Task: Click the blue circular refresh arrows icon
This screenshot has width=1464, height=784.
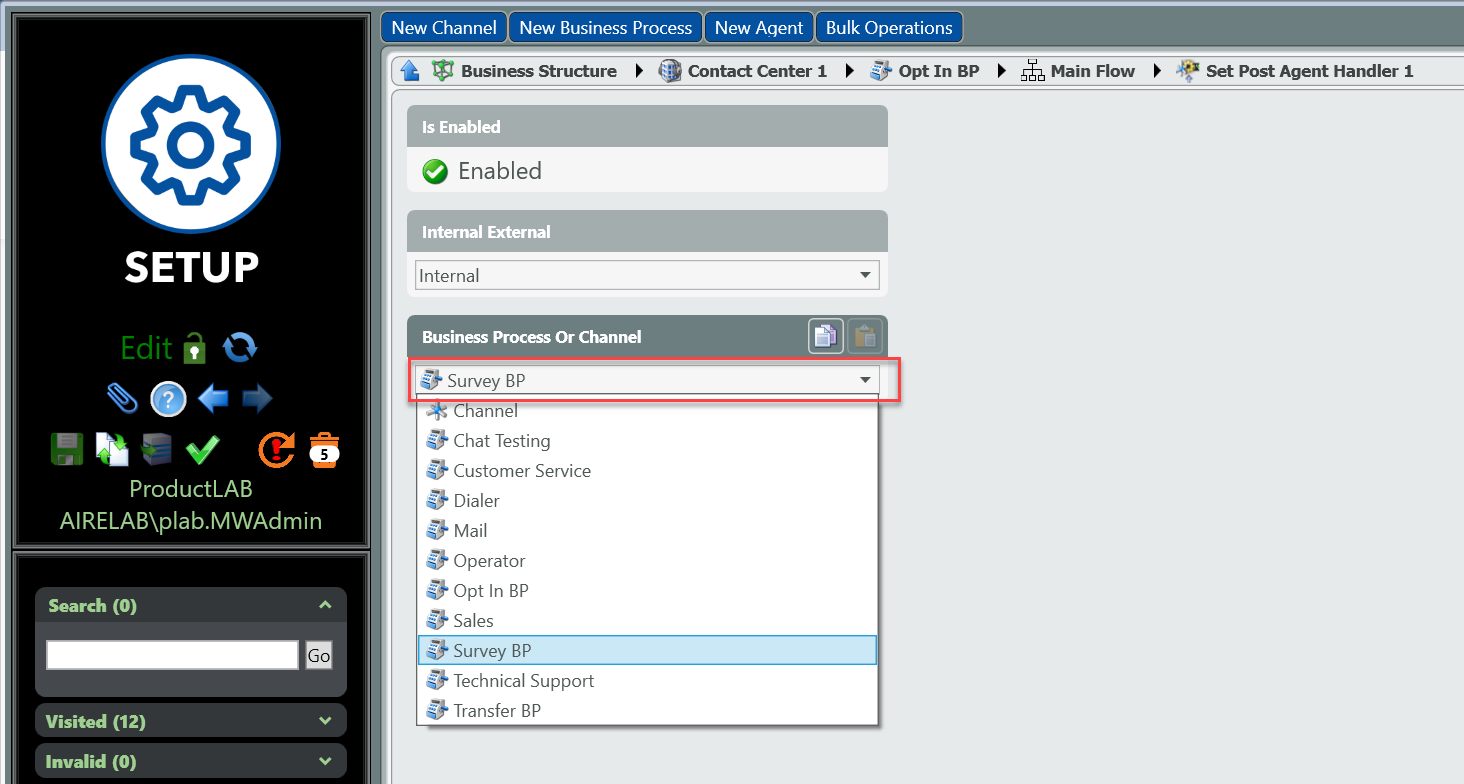Action: (x=240, y=348)
